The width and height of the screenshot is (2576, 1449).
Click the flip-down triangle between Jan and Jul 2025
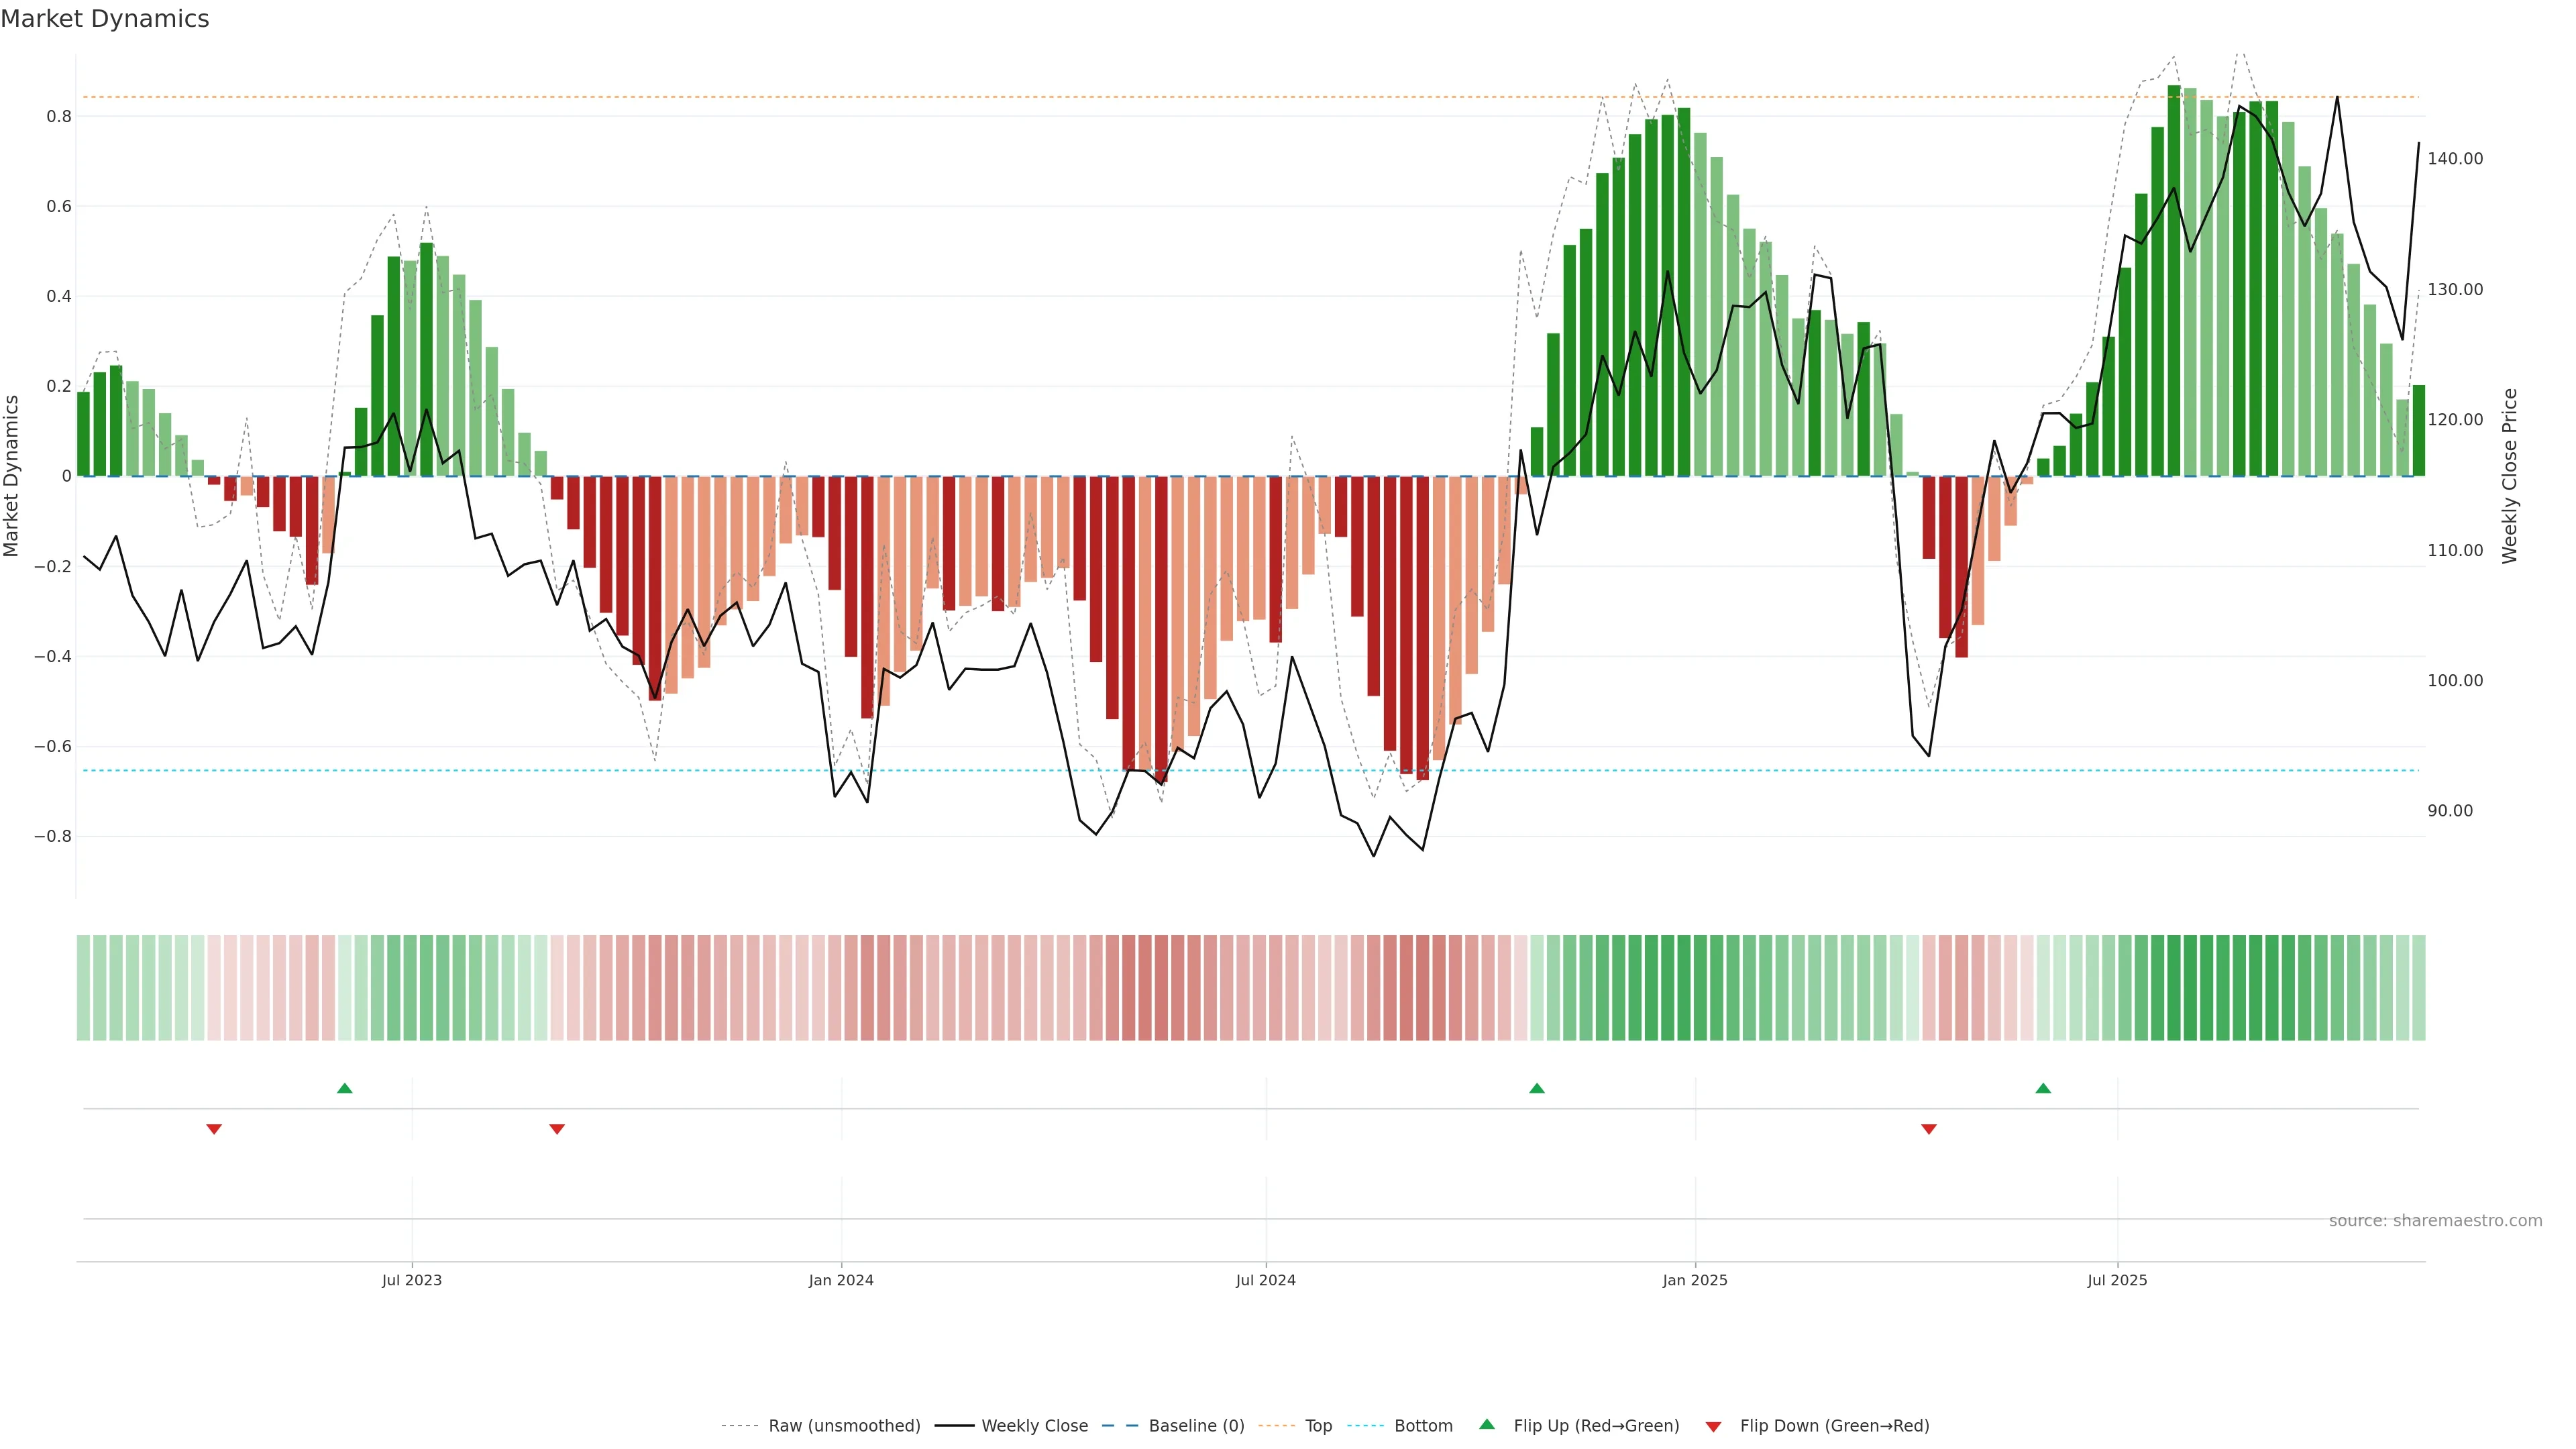click(1929, 1129)
